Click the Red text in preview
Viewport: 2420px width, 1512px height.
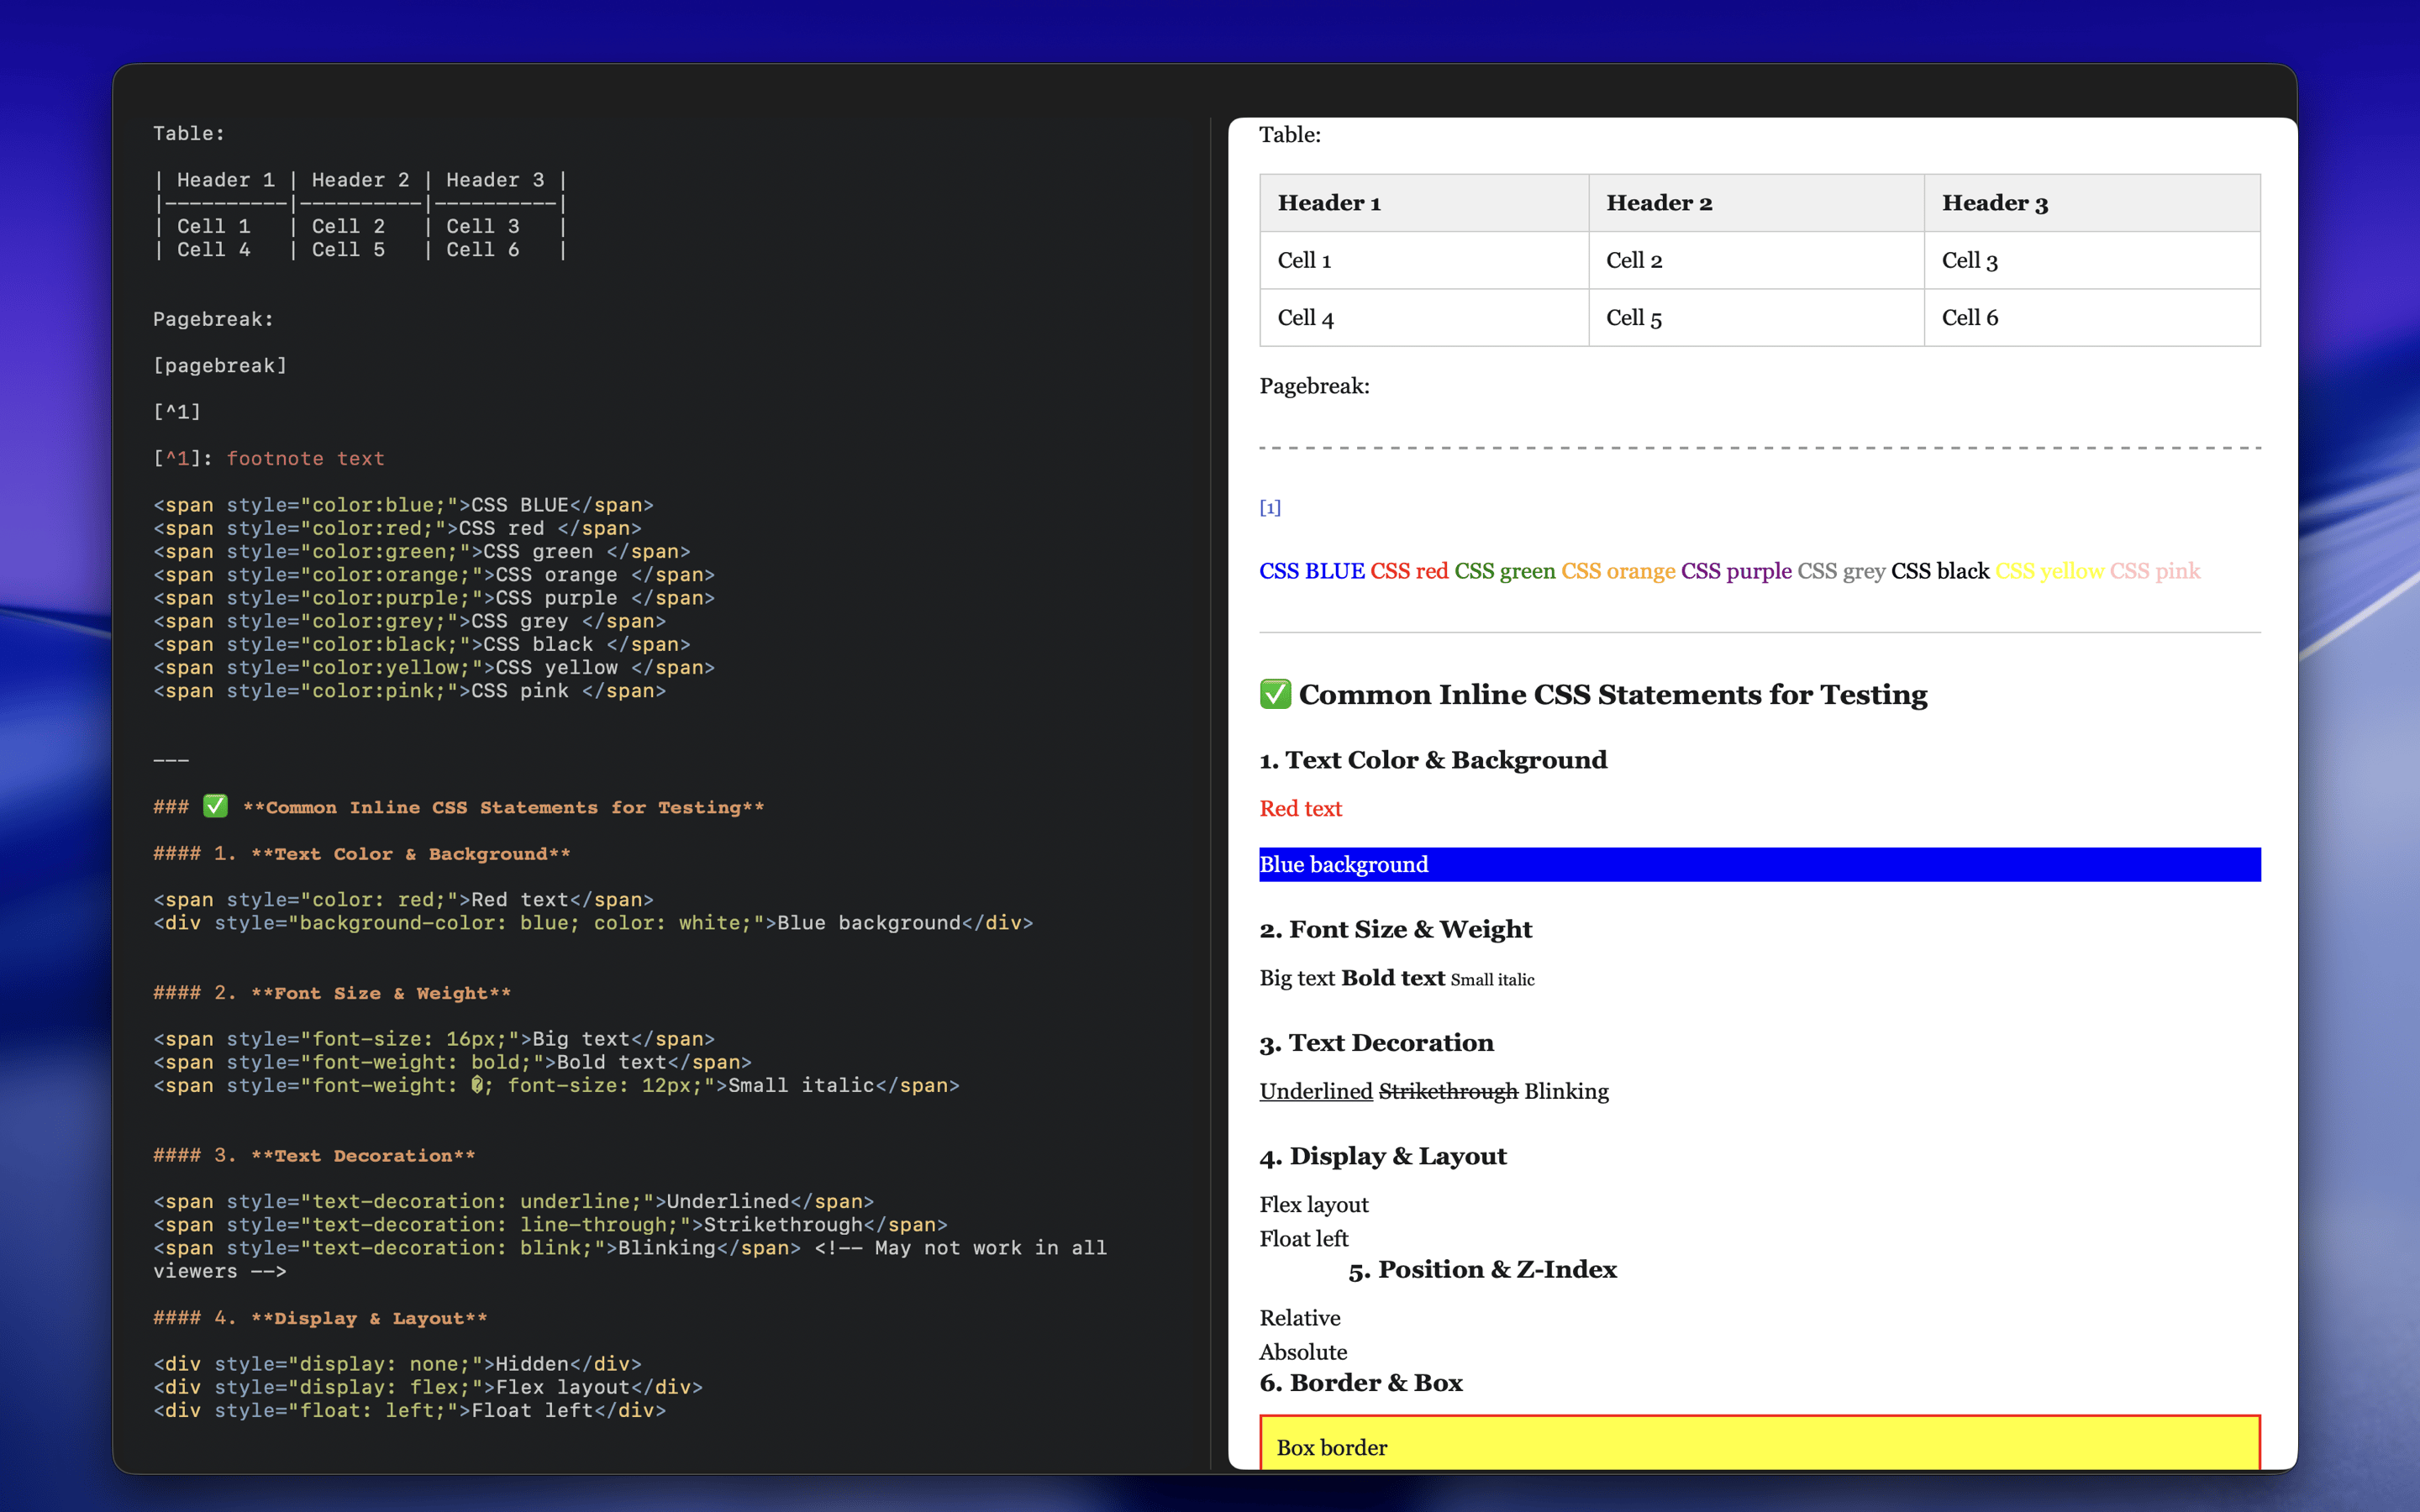click(x=1300, y=808)
